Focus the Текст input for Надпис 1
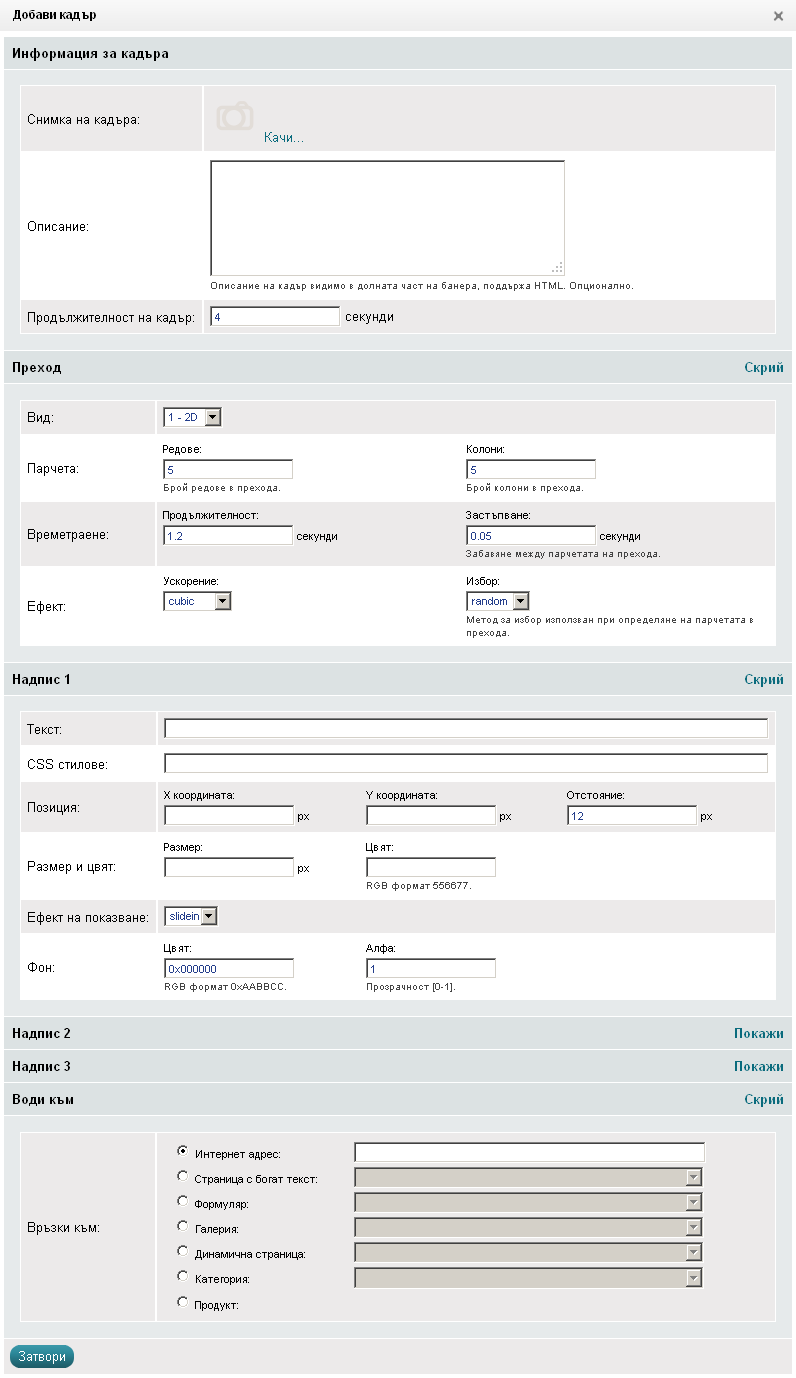796x1378 pixels. click(x=465, y=728)
